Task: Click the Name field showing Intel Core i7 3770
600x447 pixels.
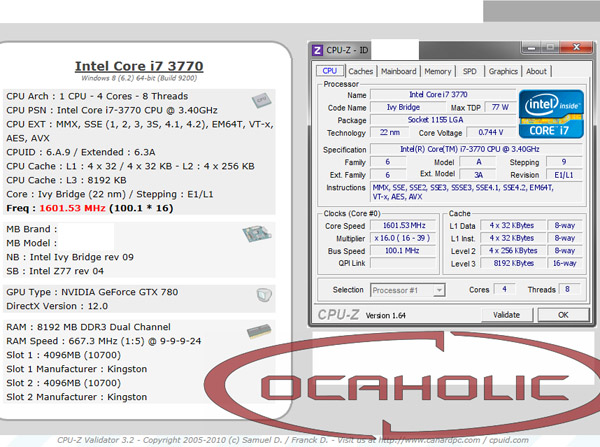Action: tap(443, 95)
